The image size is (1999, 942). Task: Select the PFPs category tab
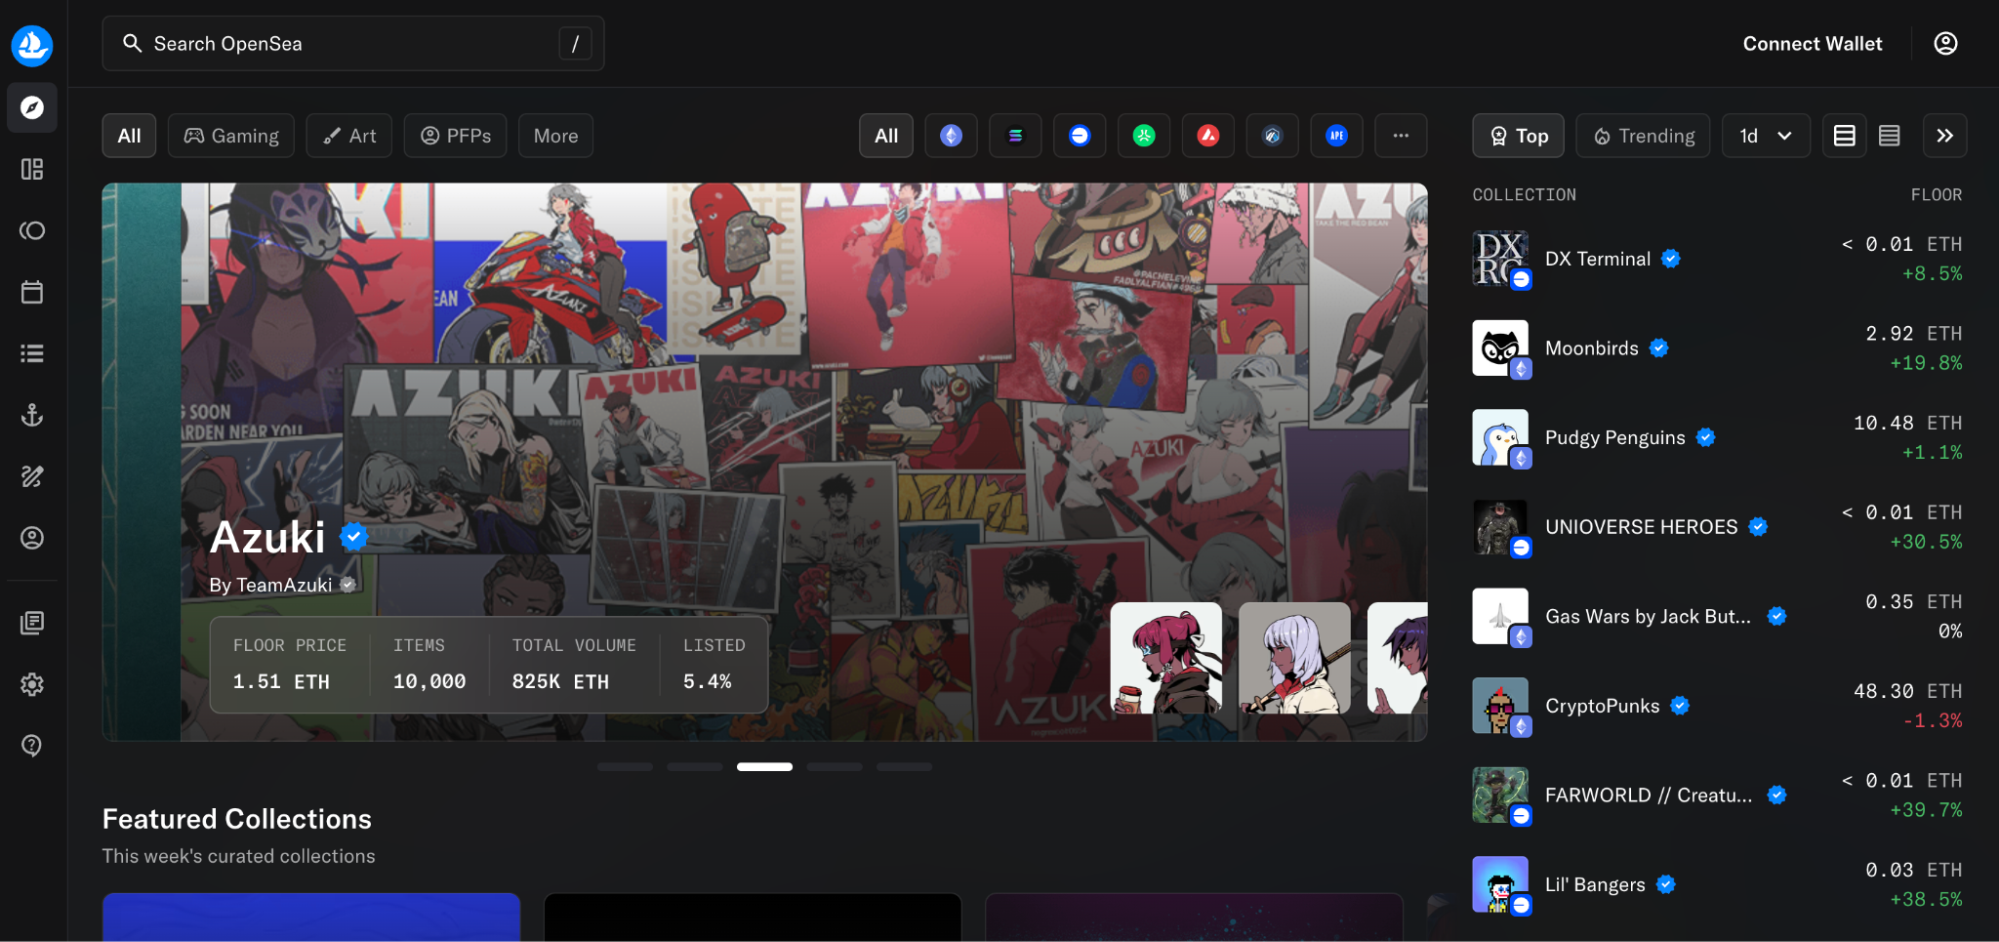(455, 136)
